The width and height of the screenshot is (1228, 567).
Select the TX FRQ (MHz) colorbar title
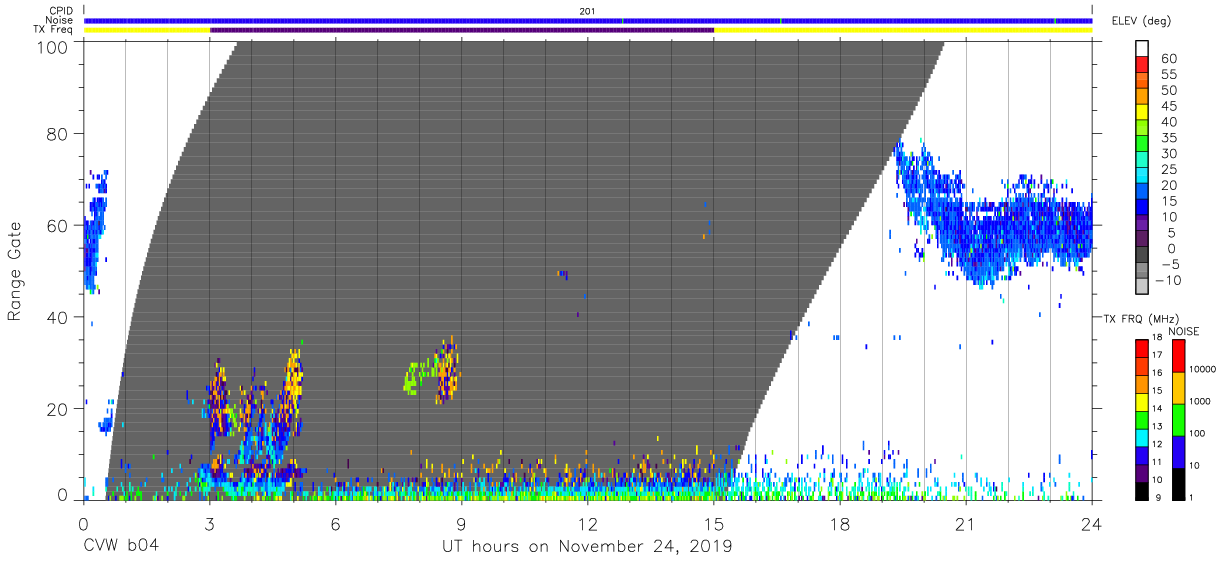tap(1141, 319)
